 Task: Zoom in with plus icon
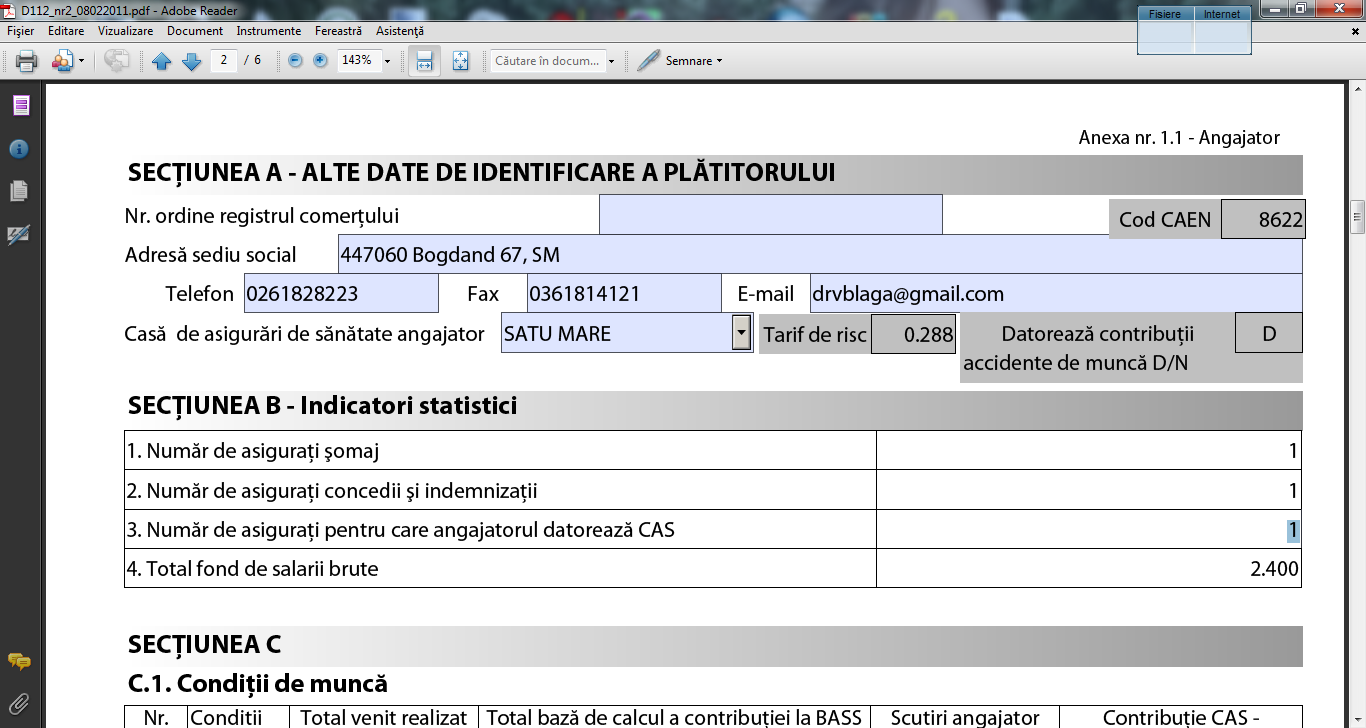point(320,60)
